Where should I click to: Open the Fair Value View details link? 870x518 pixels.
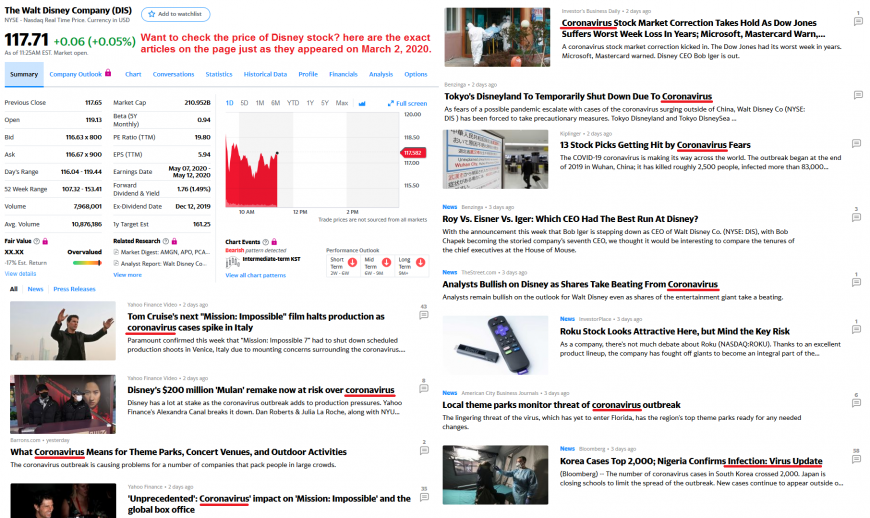(x=21, y=274)
